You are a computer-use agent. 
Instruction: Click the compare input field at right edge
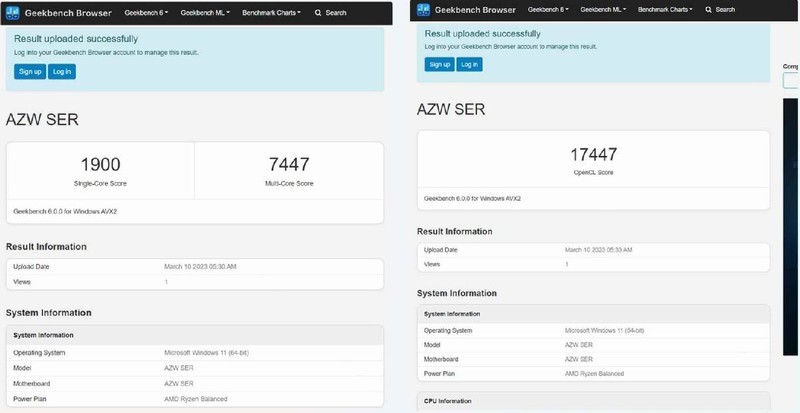791,80
